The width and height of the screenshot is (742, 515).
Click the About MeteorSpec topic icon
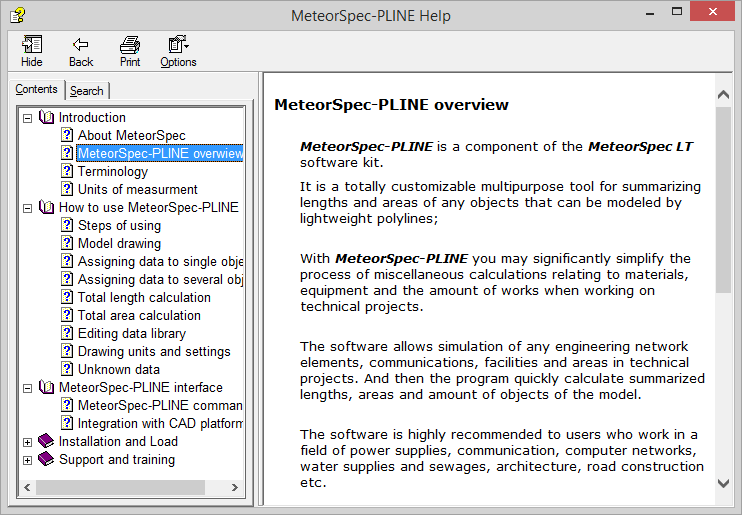[x=67, y=135]
